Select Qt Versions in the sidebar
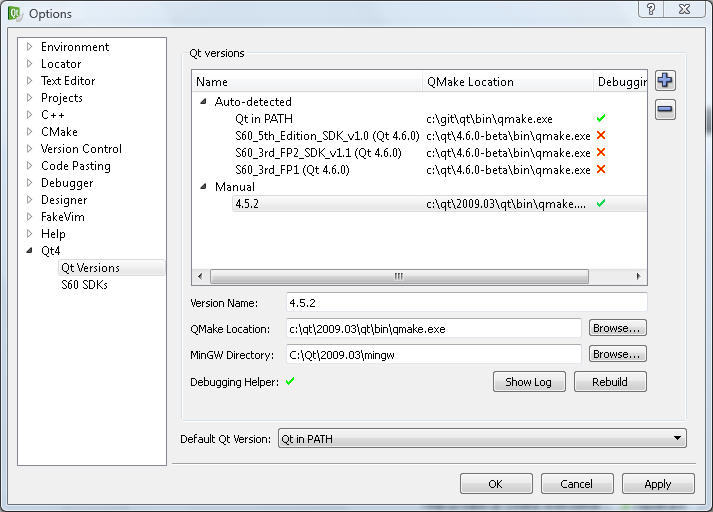 pos(90,268)
